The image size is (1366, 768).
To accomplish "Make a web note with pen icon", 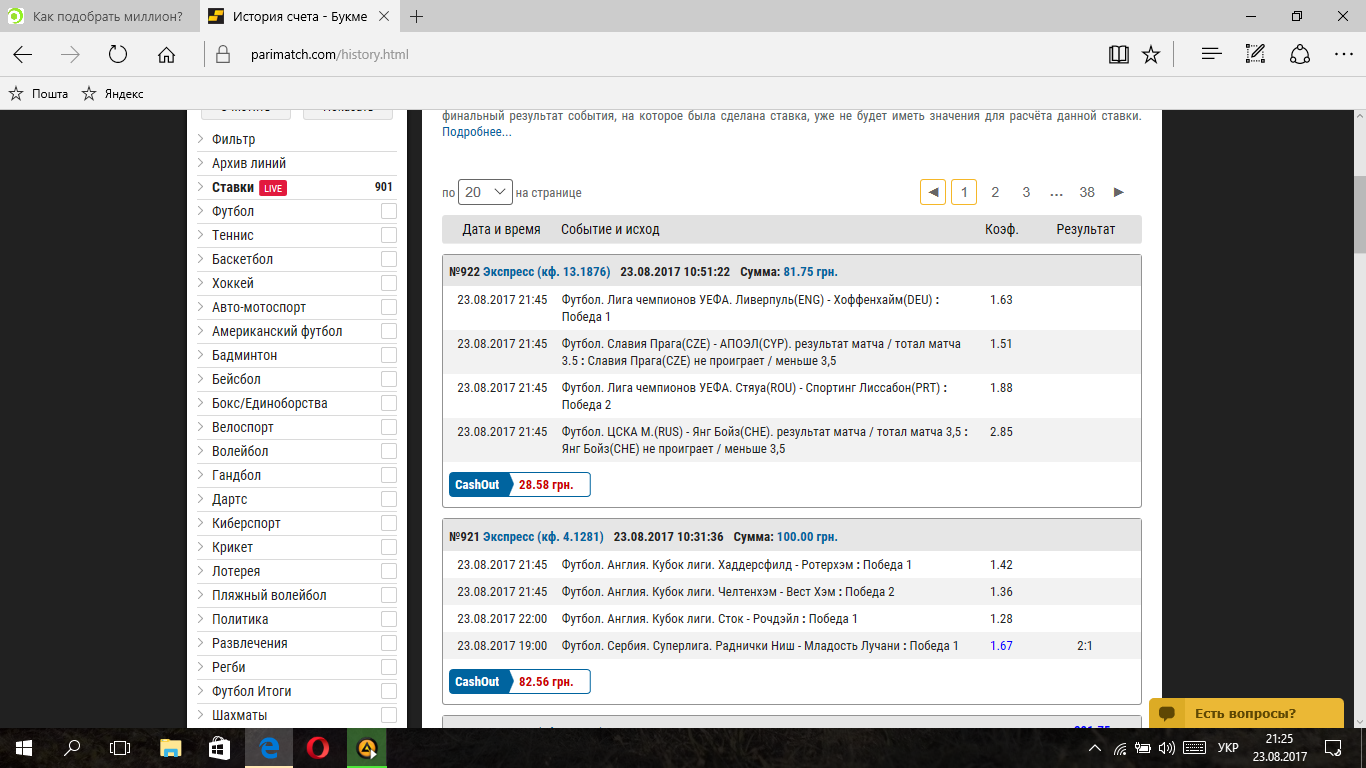I will (1256, 55).
